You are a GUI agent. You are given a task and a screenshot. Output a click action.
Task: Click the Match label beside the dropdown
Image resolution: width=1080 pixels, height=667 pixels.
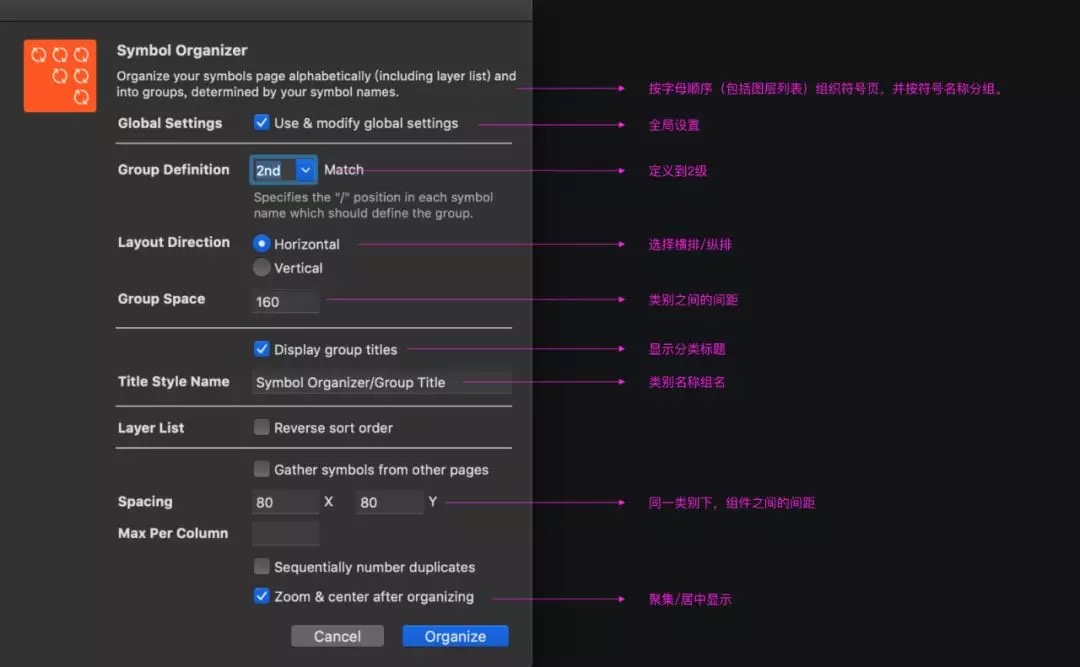344,170
